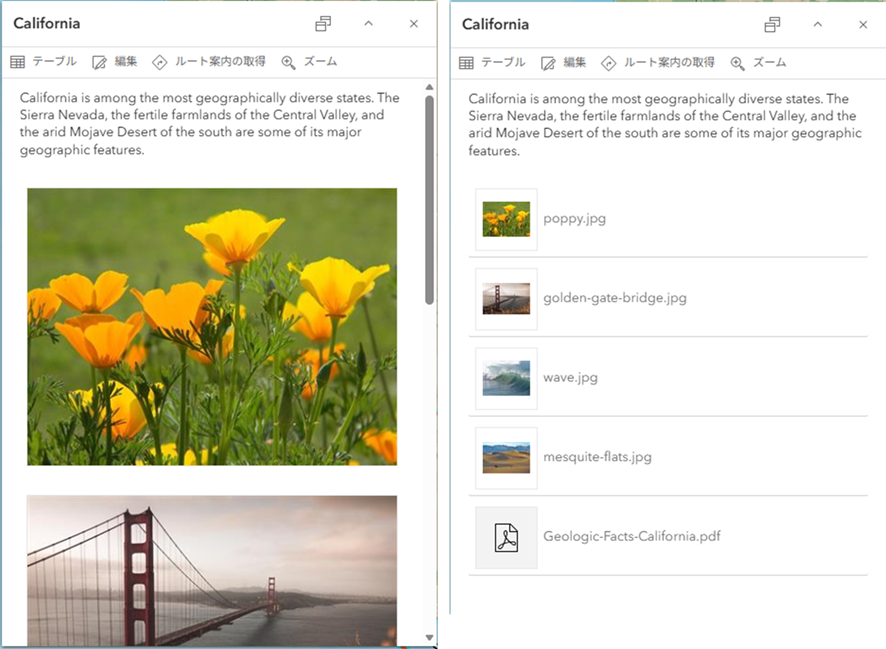The image size is (886, 649).
Task: Close the right California popup
Action: click(x=863, y=25)
